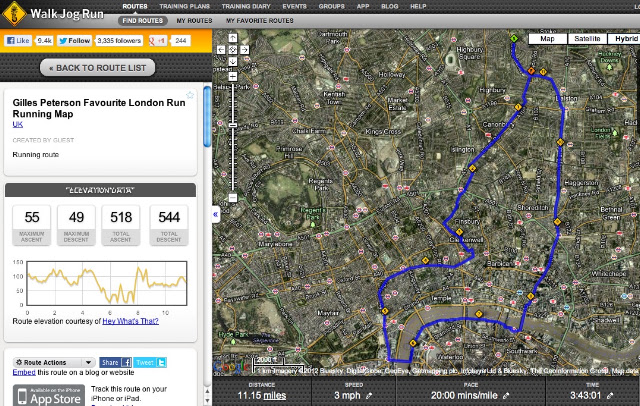
Task: Click the Embed link
Action: [24, 372]
